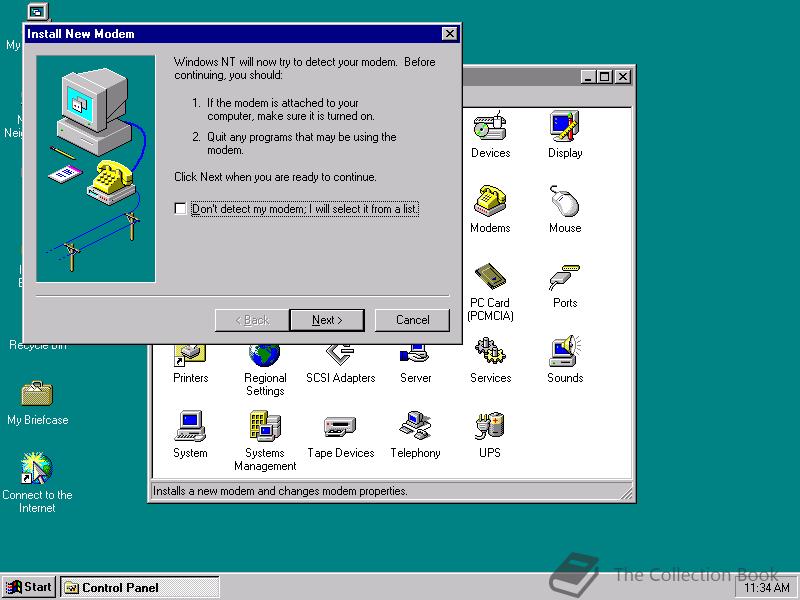Cancel the Install New Modem wizard

coord(412,320)
